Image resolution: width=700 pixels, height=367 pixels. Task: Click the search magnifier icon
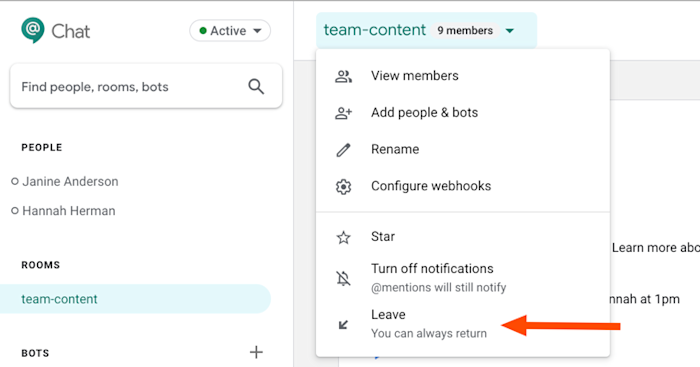tap(256, 86)
